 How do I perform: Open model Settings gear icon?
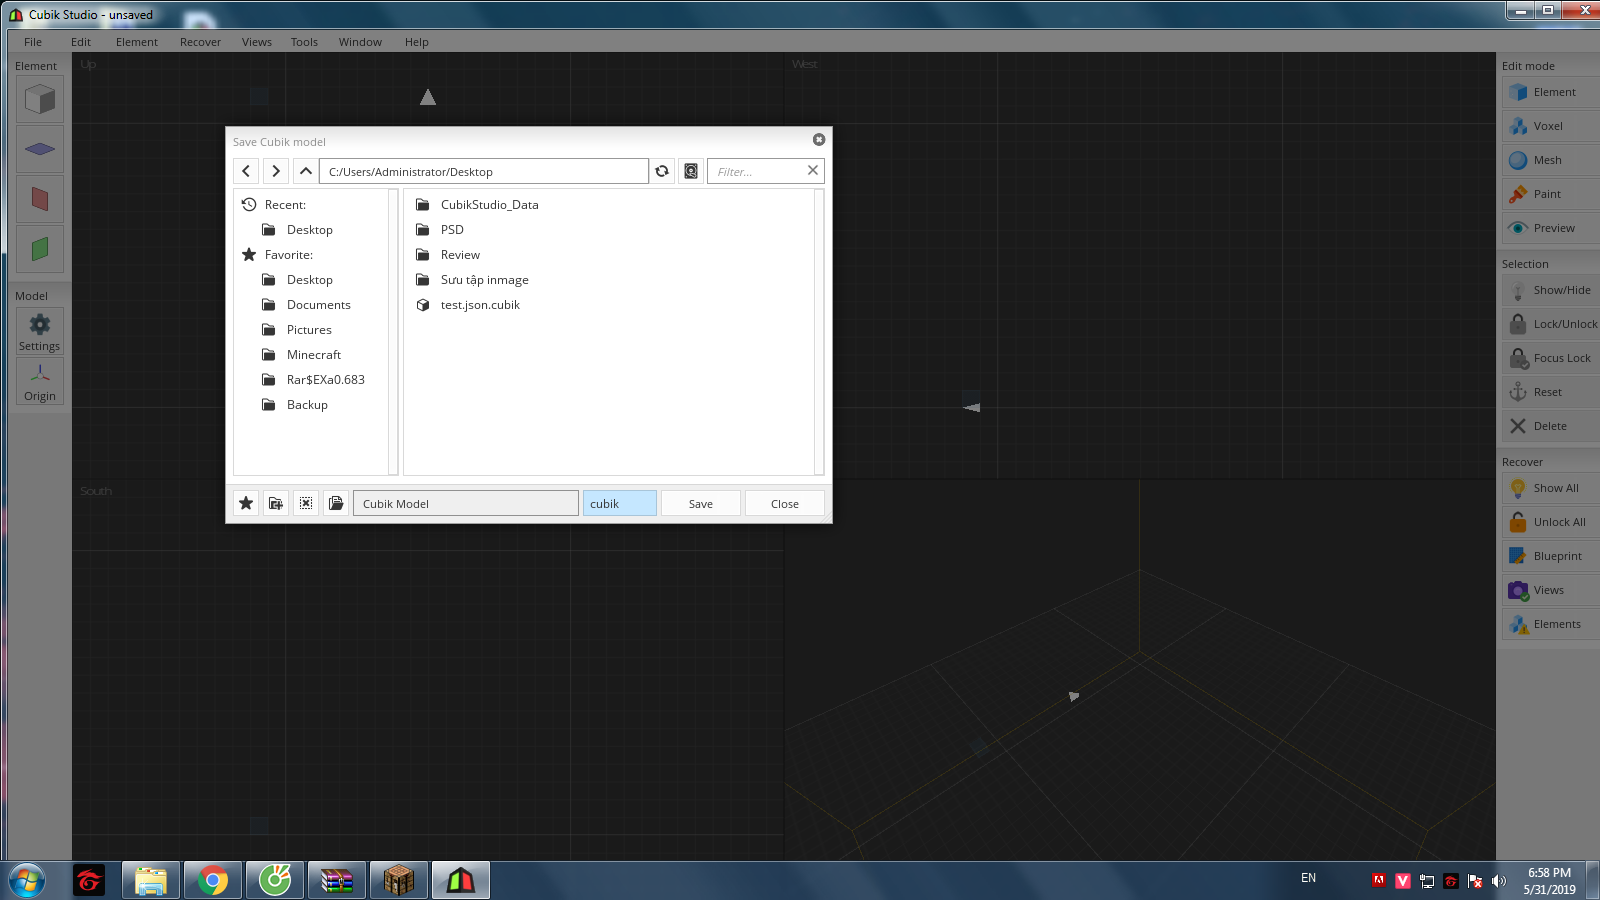40,331
